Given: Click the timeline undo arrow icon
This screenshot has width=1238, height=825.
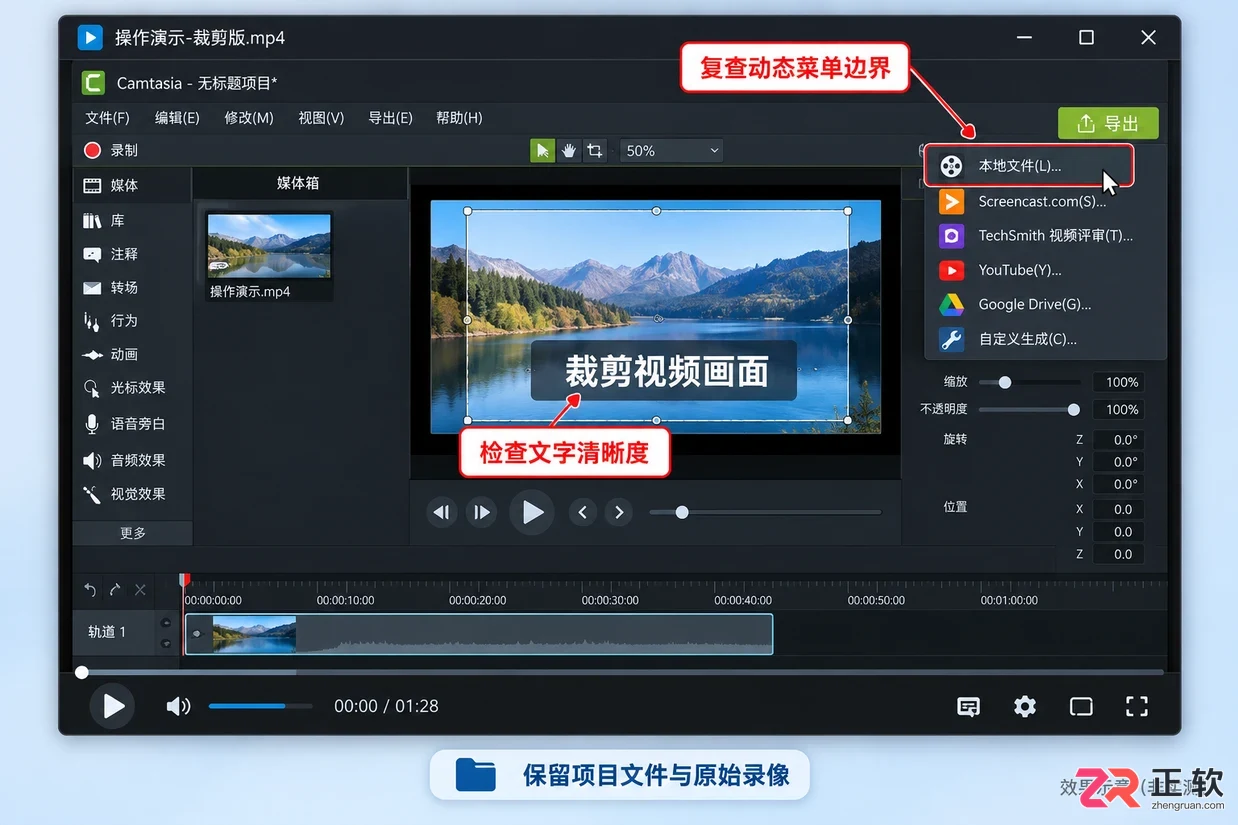Looking at the screenshot, I should 90,590.
